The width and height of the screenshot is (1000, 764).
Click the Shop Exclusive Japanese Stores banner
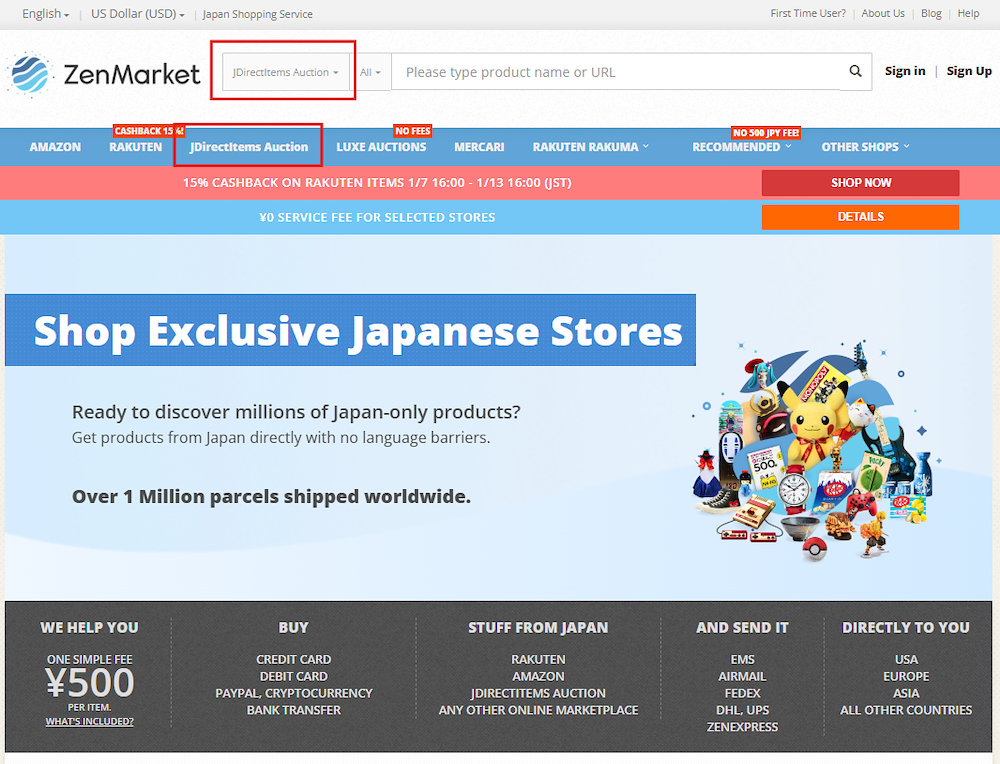(x=351, y=330)
